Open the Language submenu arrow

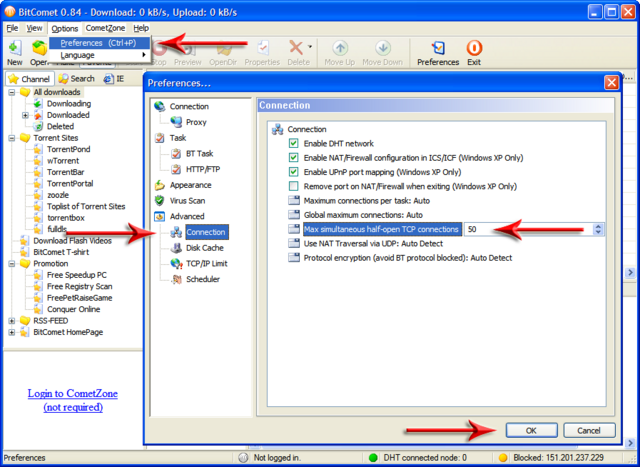pyautogui.click(x=144, y=55)
